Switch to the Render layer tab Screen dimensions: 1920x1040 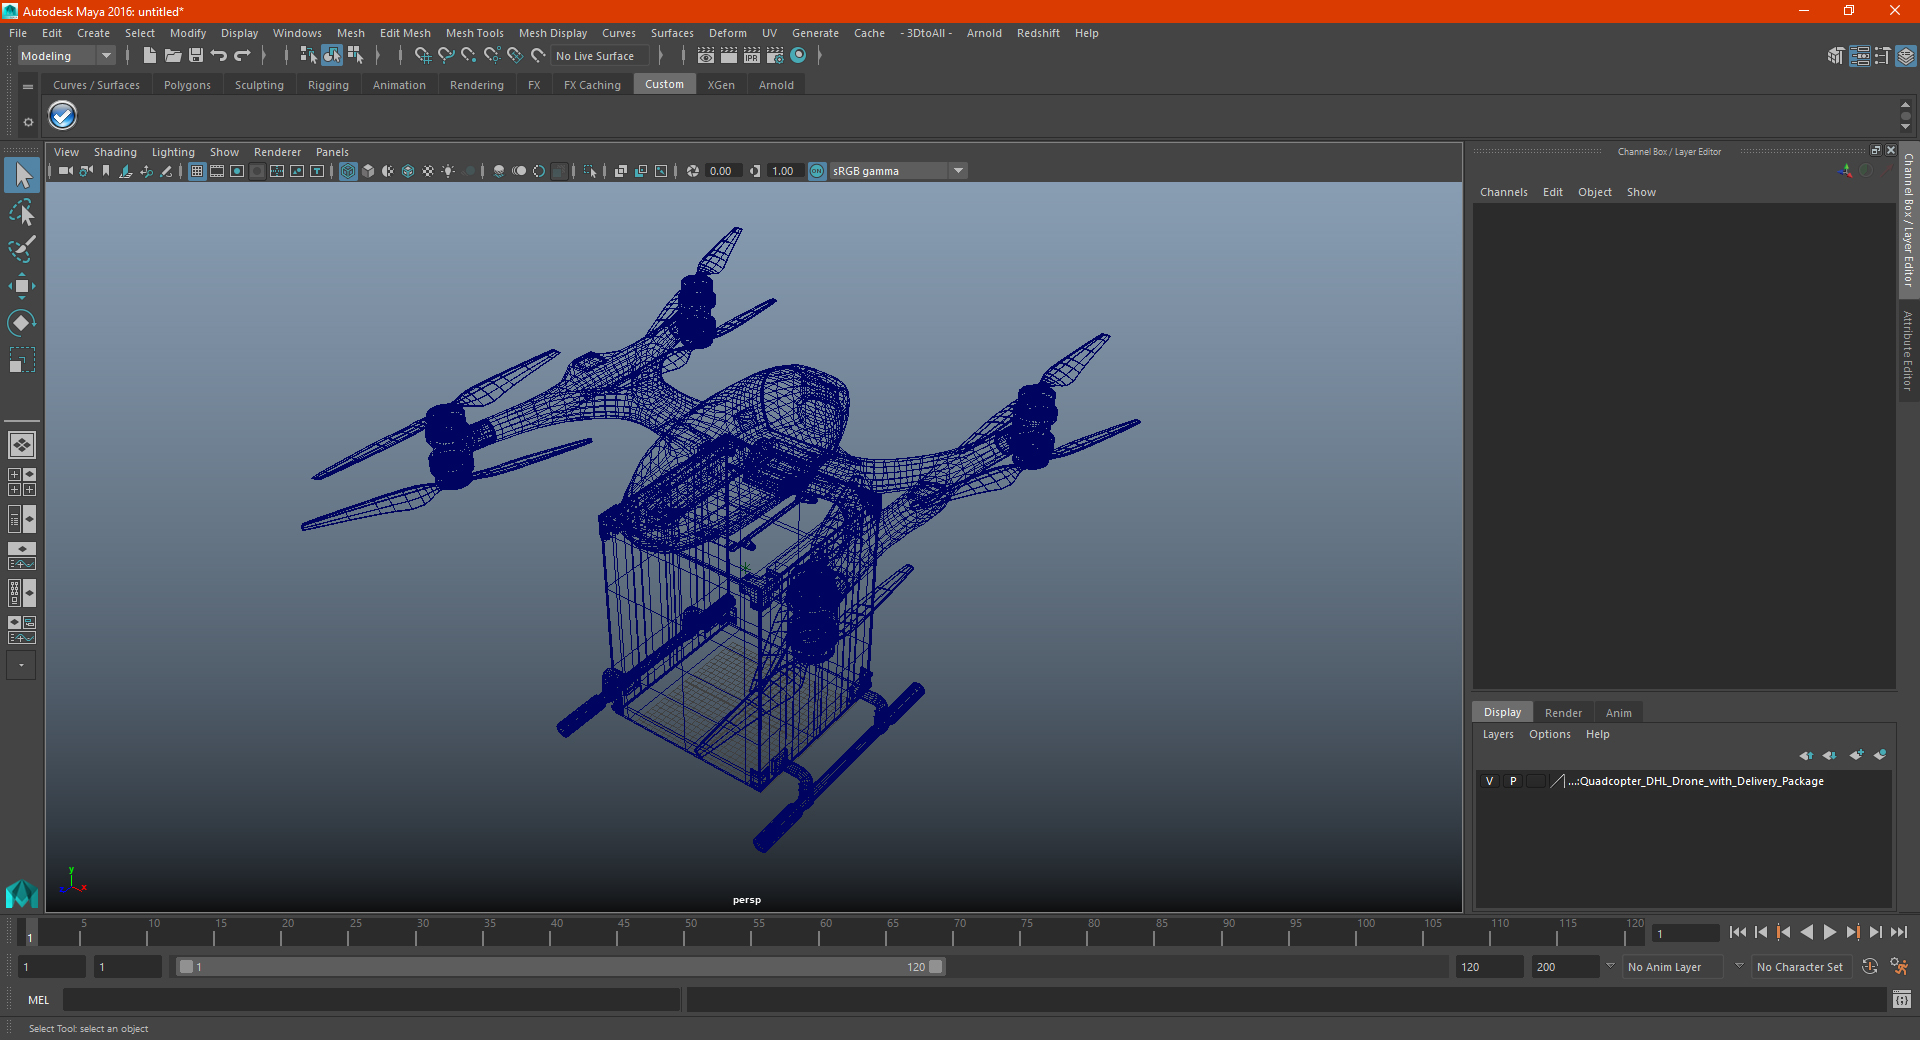(x=1563, y=713)
